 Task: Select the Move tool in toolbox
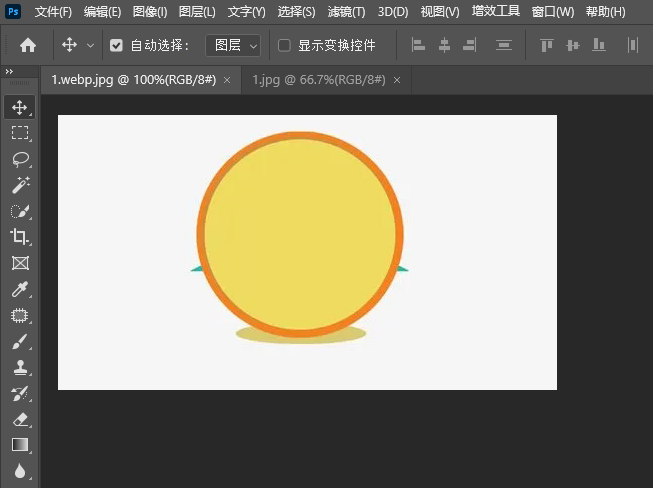(20, 107)
